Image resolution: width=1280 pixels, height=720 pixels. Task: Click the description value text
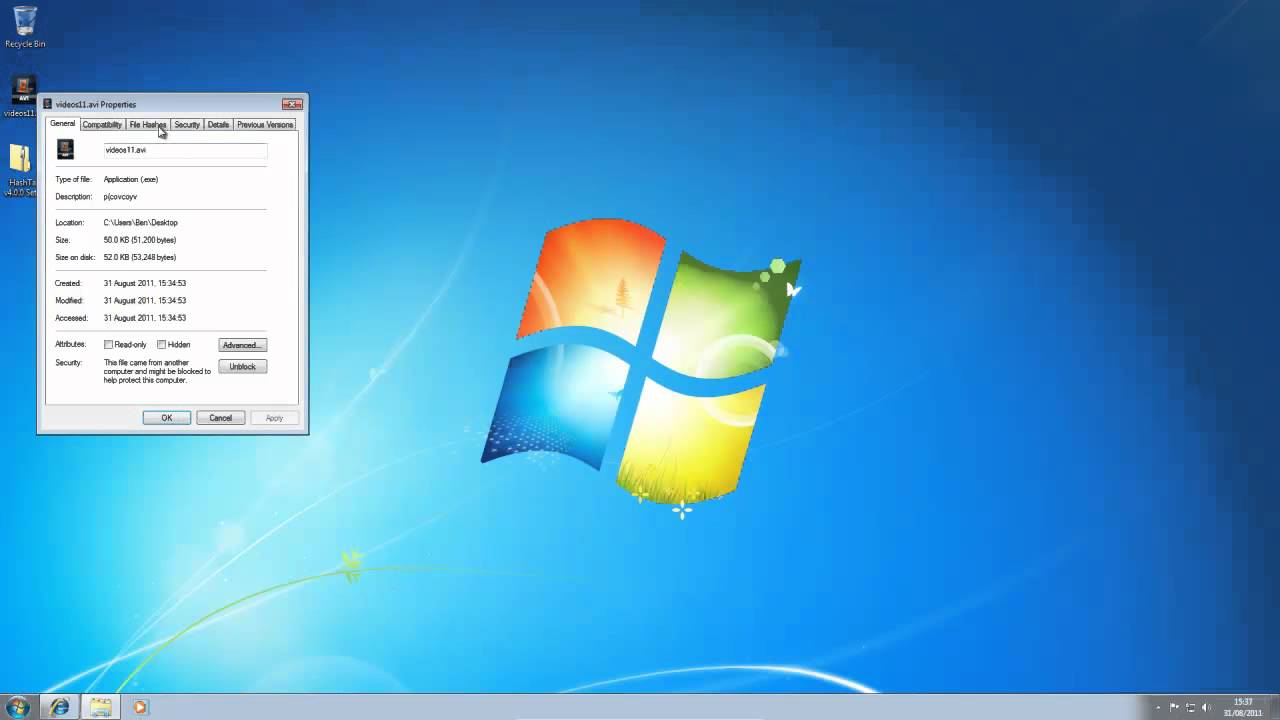tap(120, 197)
